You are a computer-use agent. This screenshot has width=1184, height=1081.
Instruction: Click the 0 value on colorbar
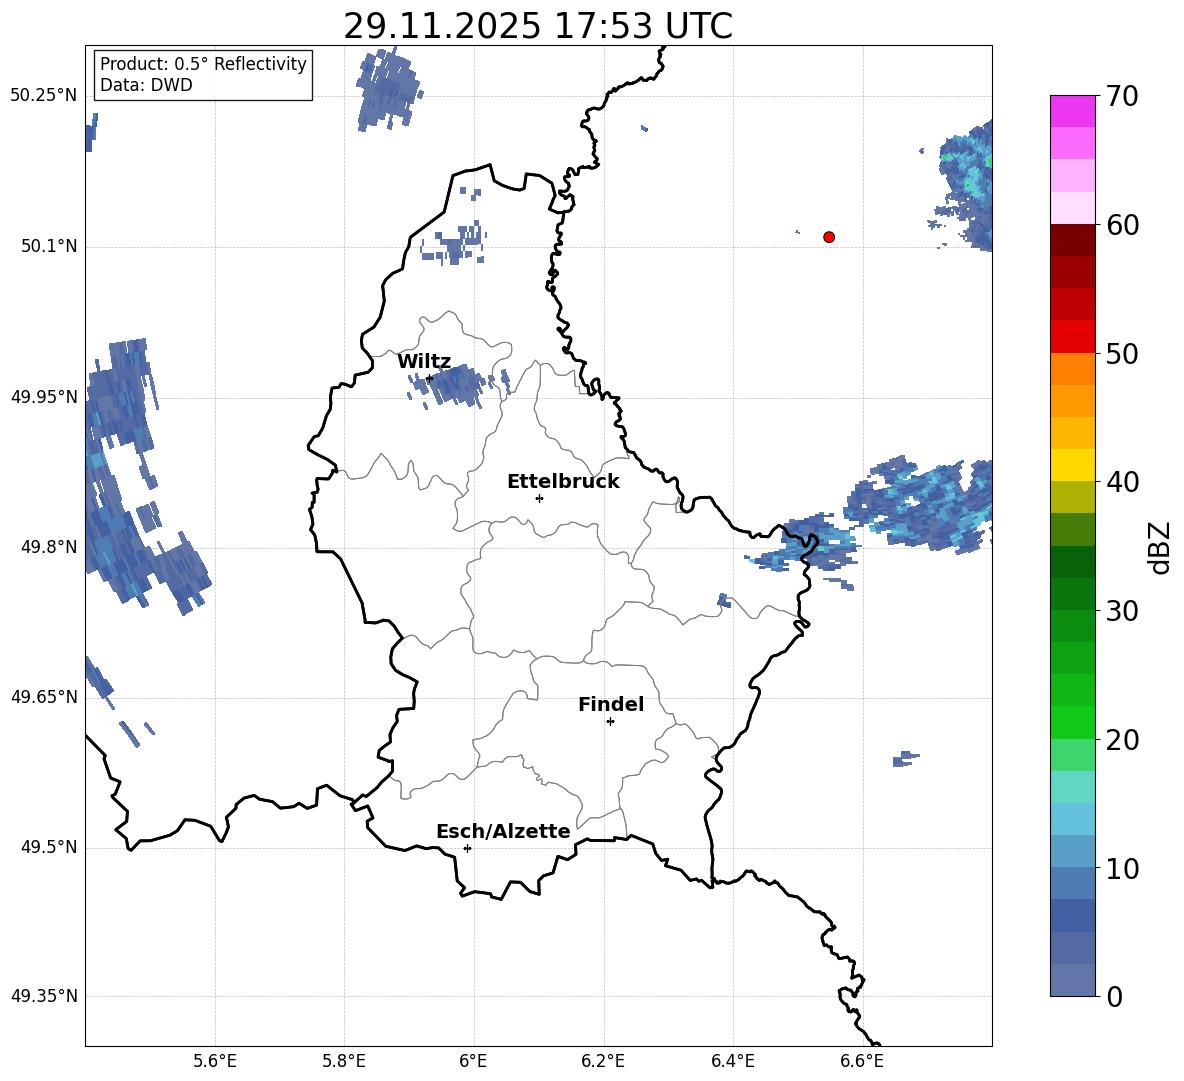point(1114,996)
